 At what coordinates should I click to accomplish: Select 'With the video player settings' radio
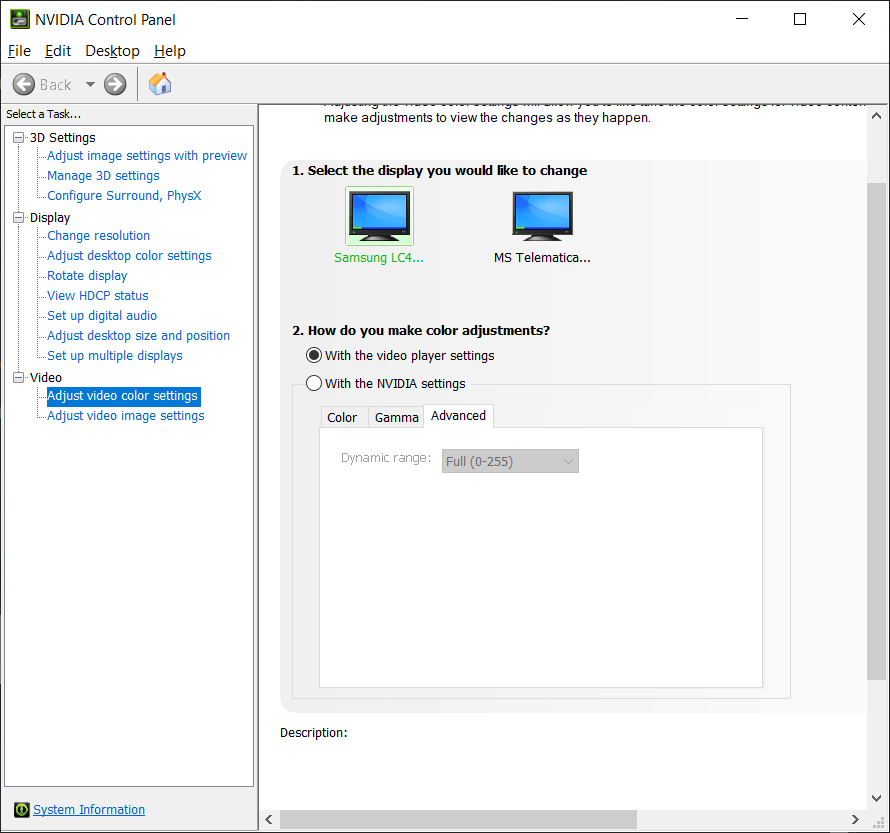(314, 356)
